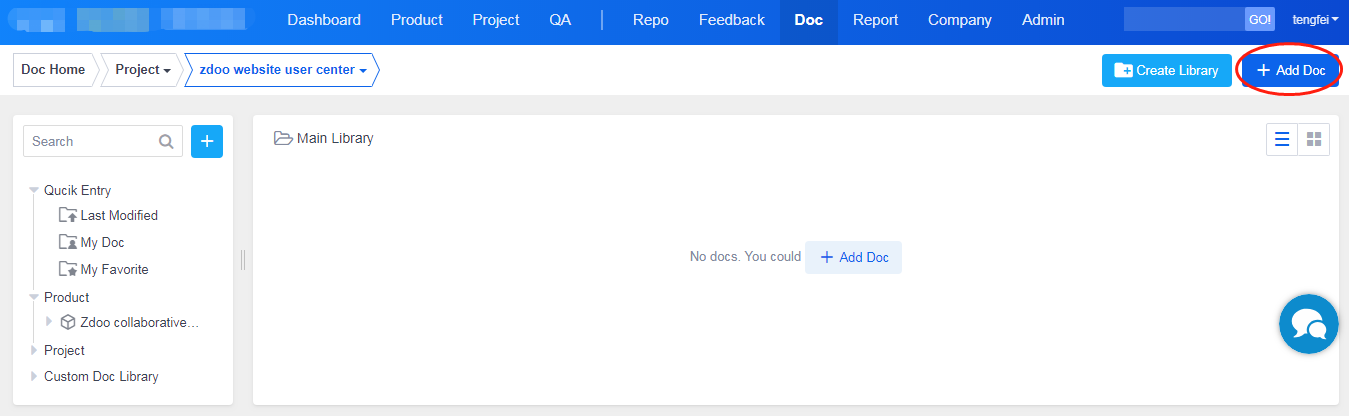Screen dimensions: 1349x416
Task: Open Last Modified folder in Quick Entry
Action: tap(118, 215)
